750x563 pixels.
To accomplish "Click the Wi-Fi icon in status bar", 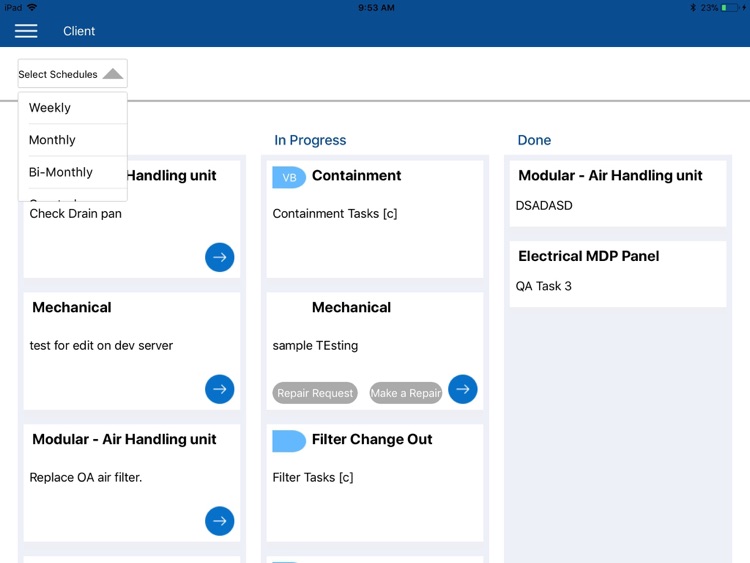I will tap(32, 7).
